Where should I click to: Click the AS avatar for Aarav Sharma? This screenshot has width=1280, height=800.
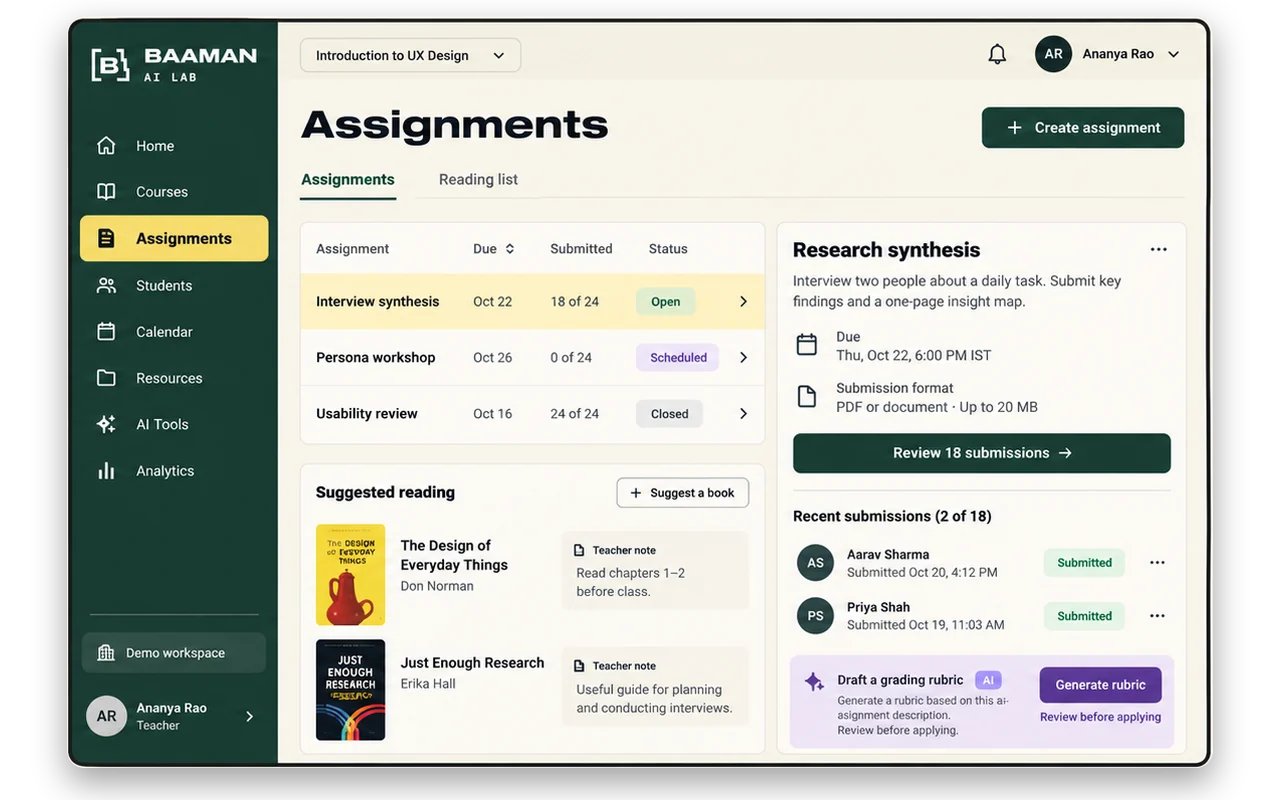point(815,563)
